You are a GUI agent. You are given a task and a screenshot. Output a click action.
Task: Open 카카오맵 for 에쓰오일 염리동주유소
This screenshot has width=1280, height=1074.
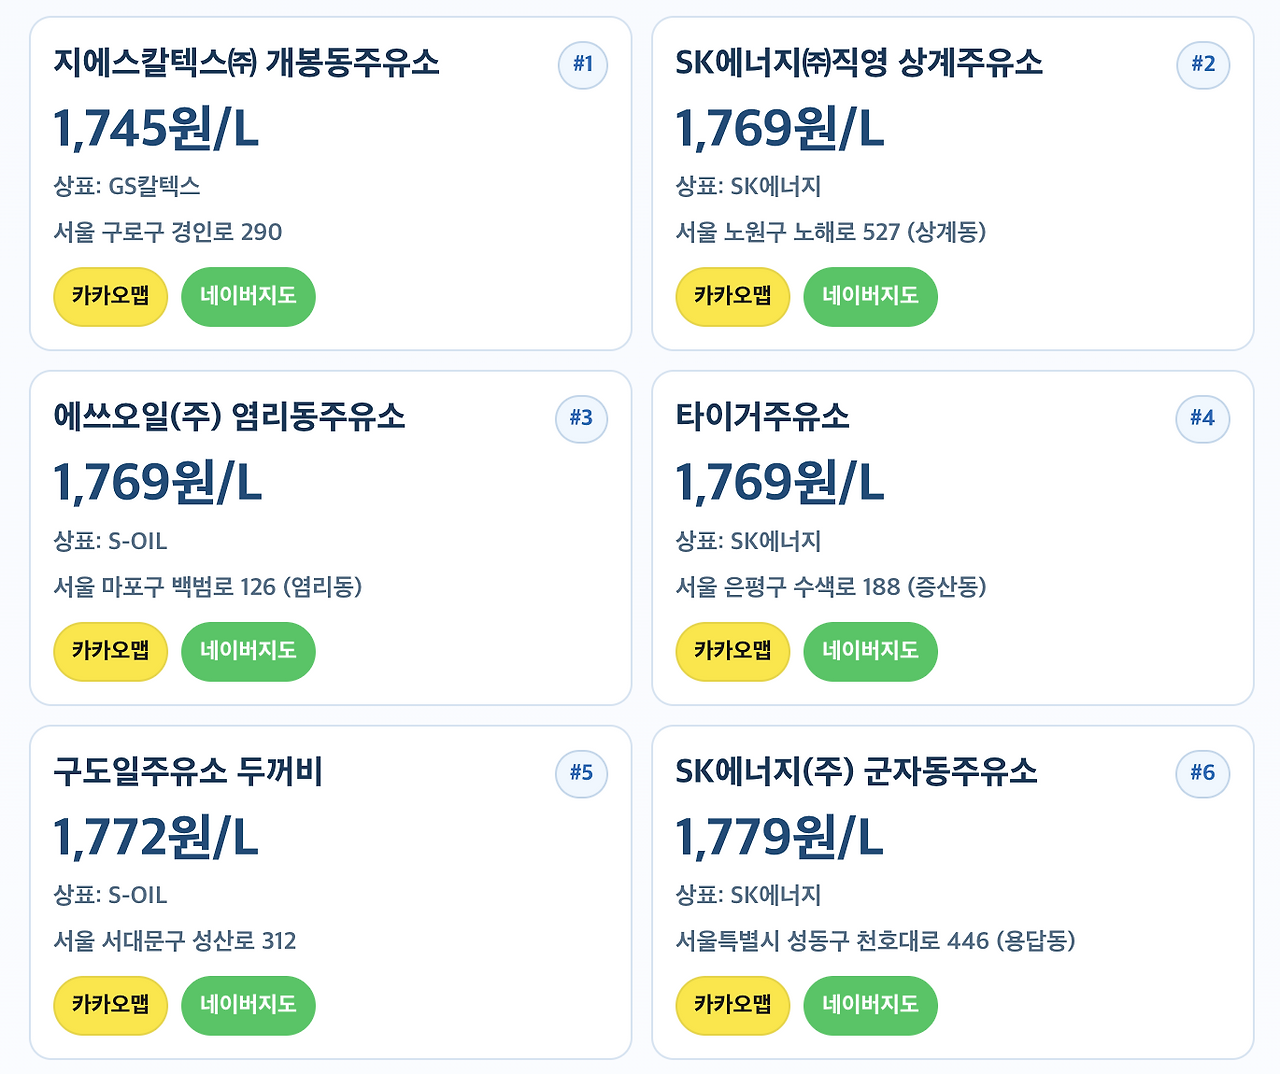click(x=110, y=652)
